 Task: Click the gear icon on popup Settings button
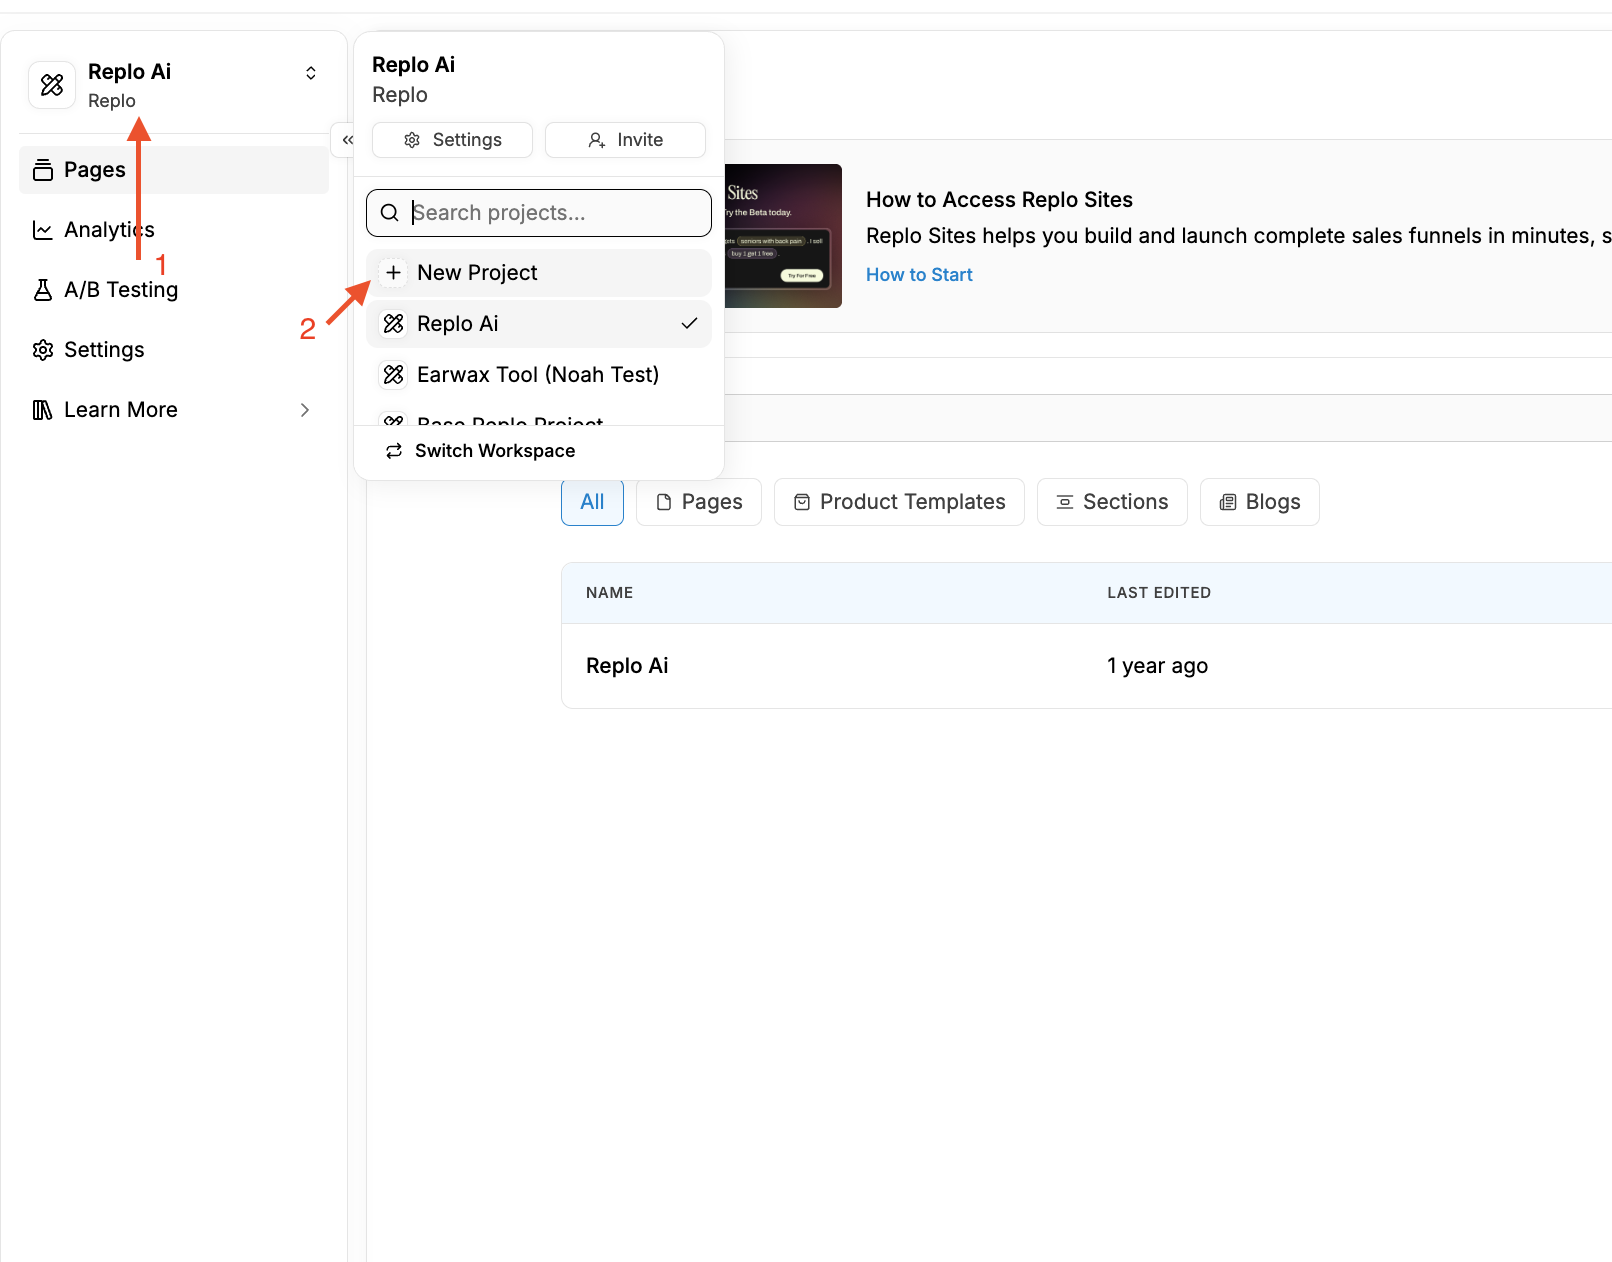412,140
